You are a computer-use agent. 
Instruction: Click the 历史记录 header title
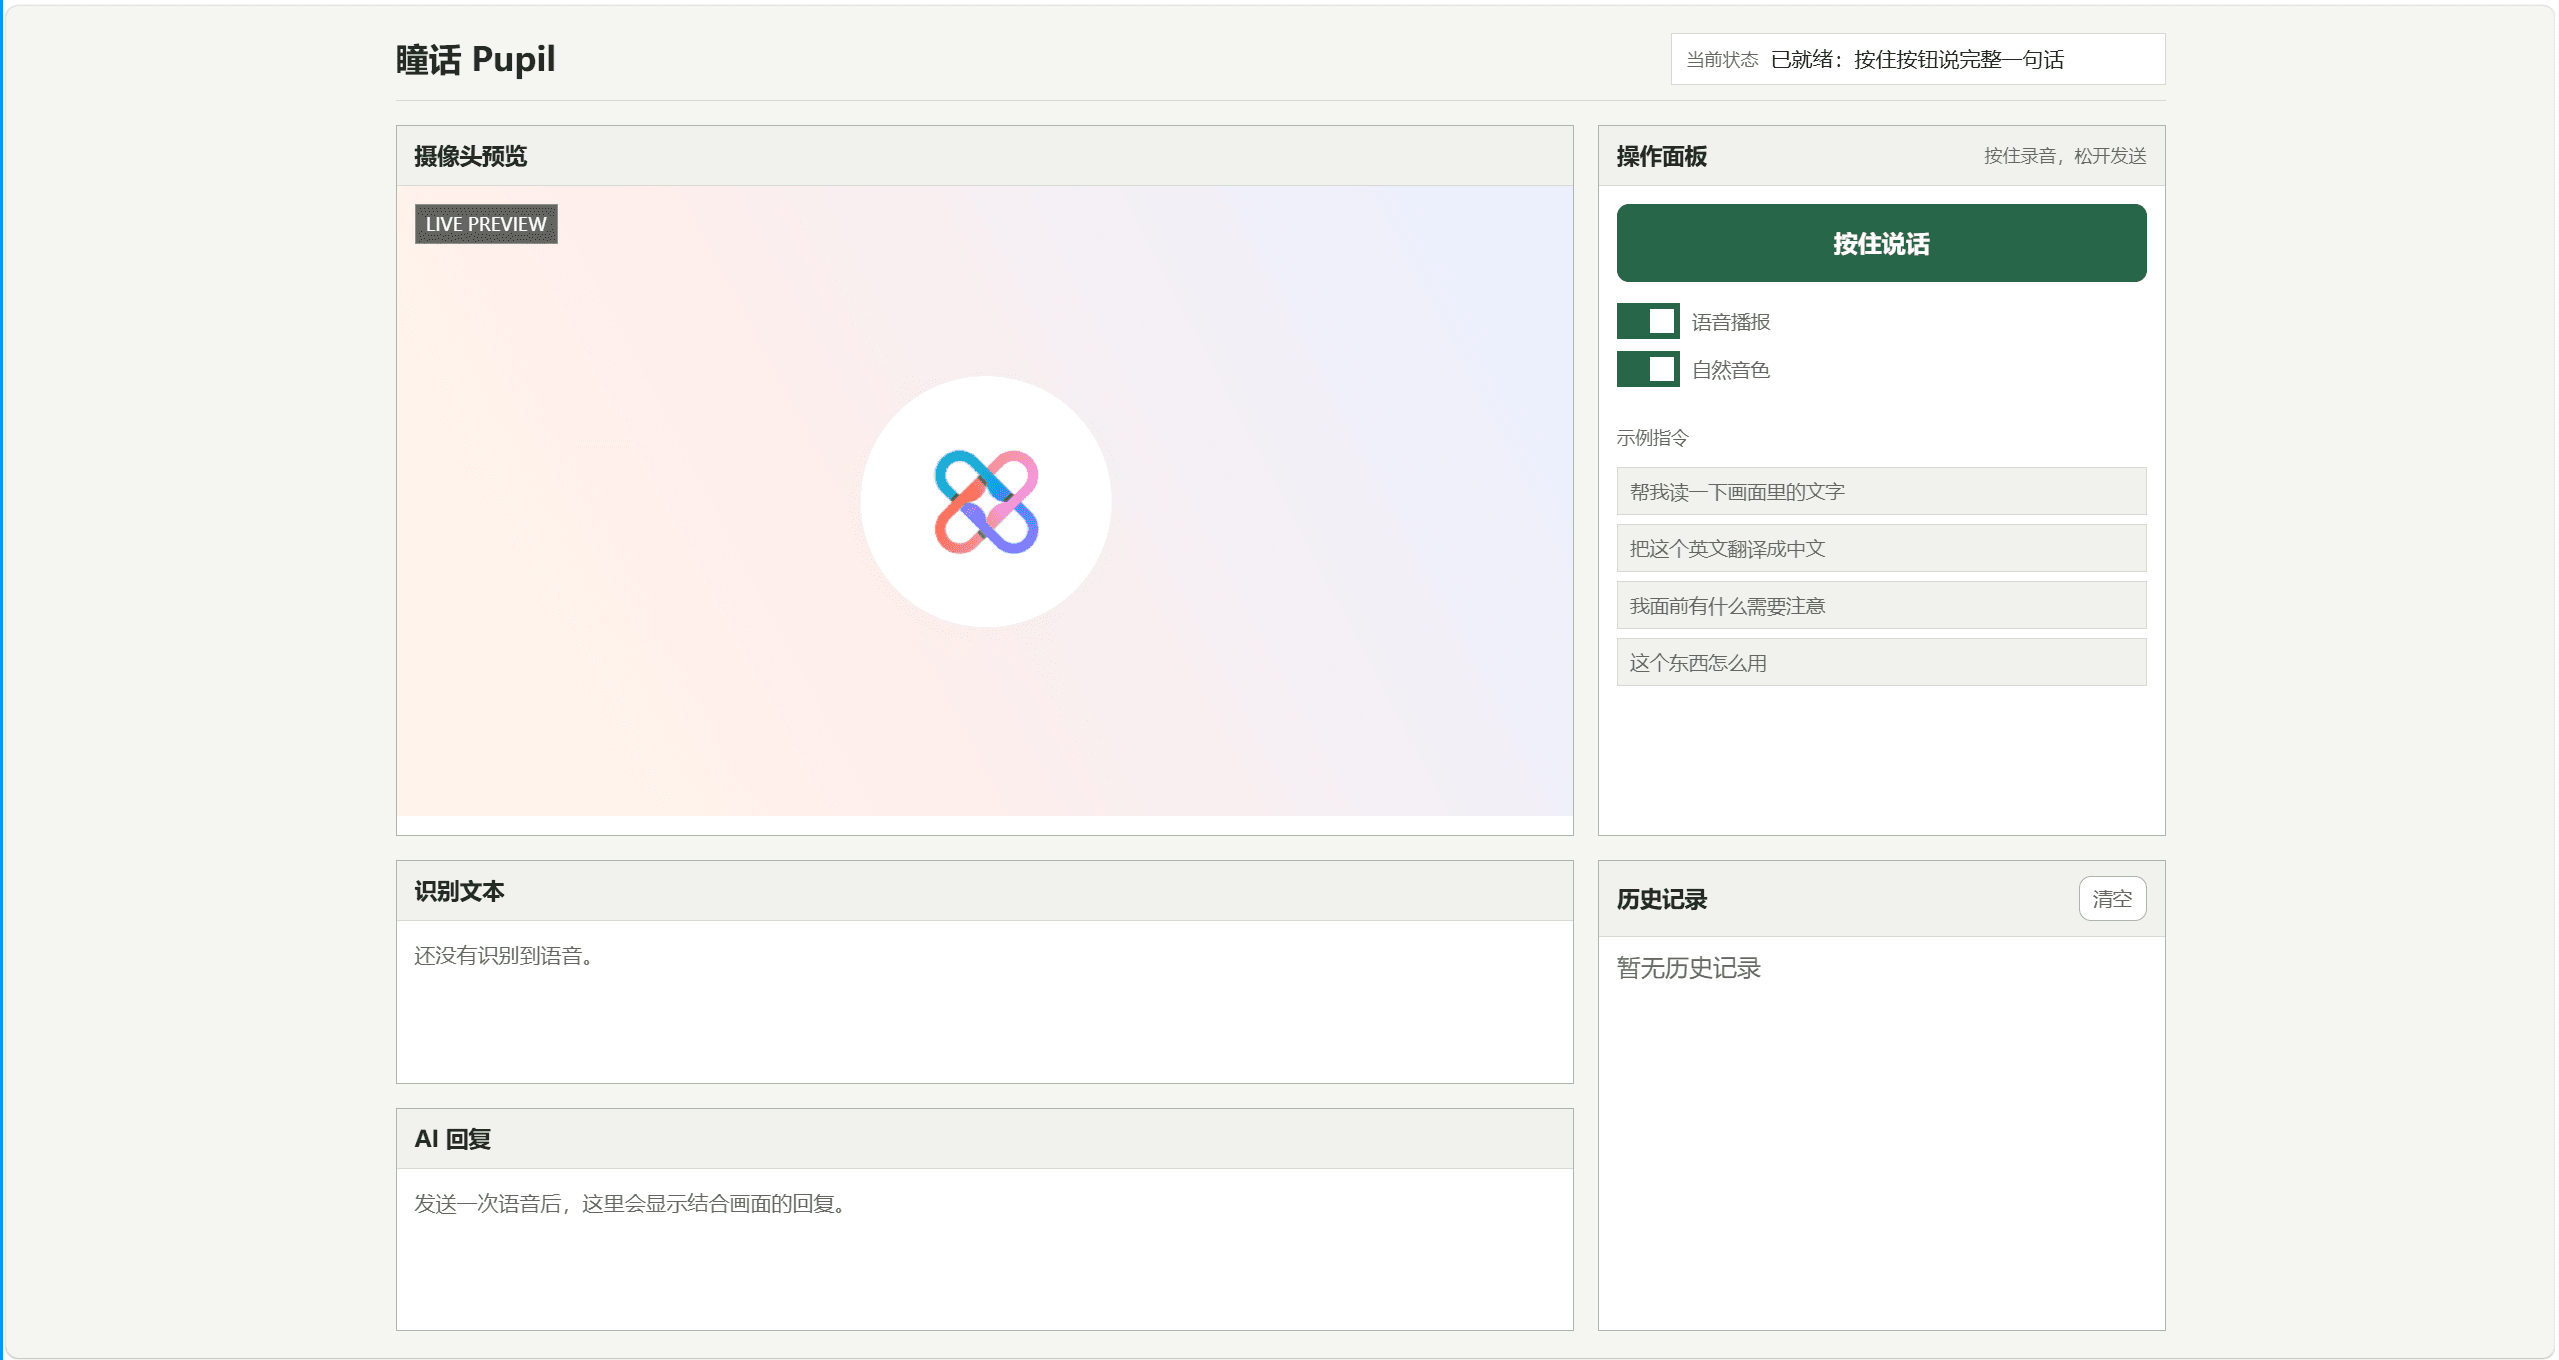pos(1661,899)
